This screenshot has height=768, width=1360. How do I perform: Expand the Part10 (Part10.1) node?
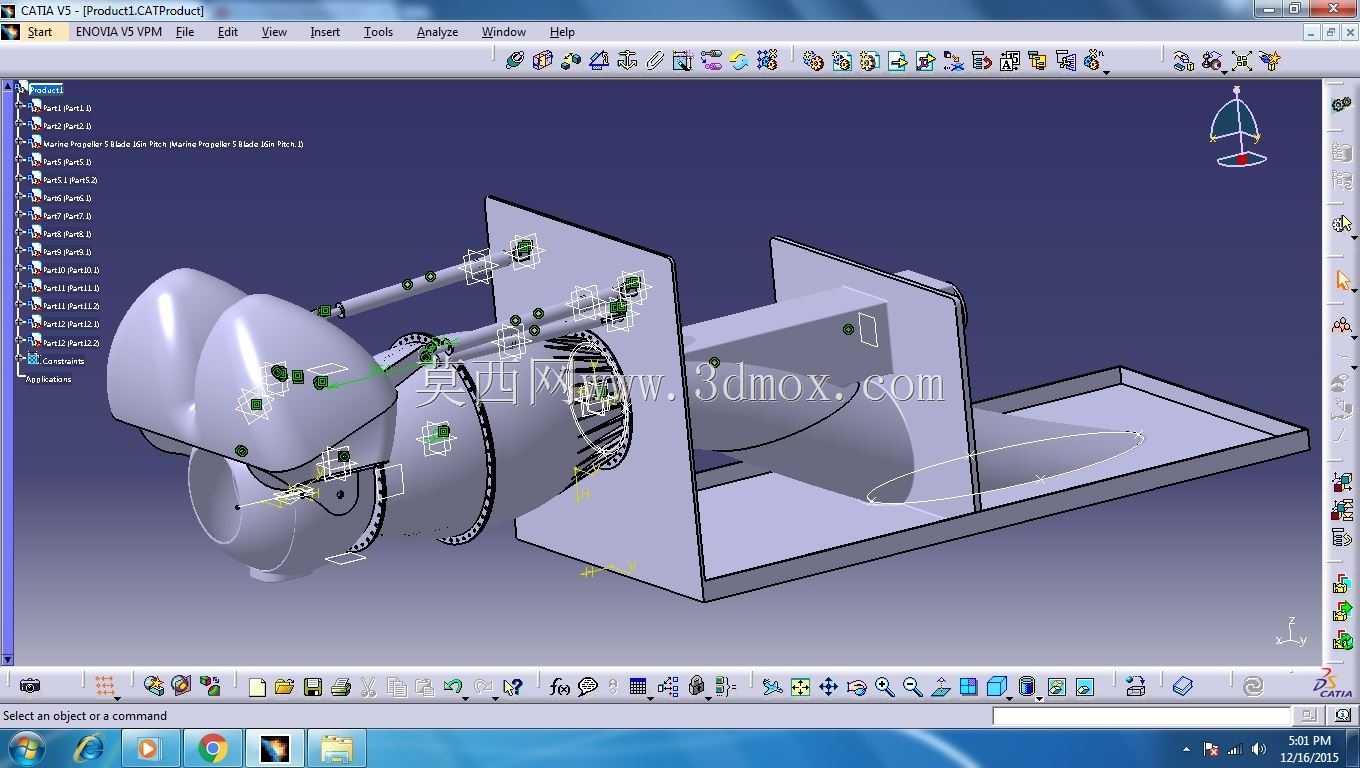point(21,269)
